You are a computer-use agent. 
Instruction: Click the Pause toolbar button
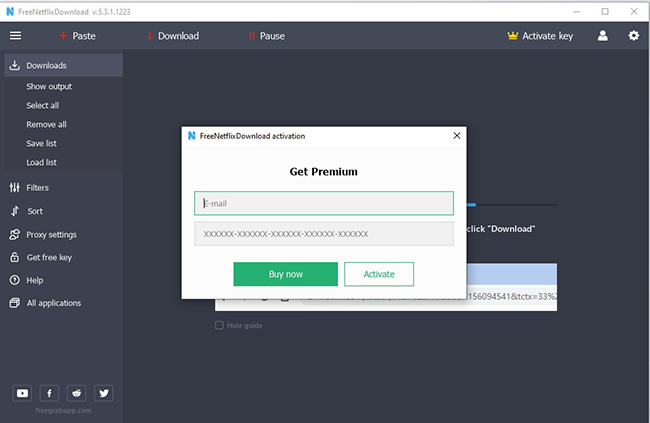[x=267, y=36]
